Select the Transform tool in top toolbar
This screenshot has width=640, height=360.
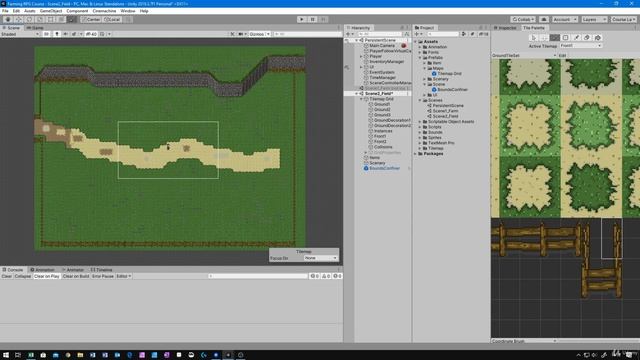point(61,19)
